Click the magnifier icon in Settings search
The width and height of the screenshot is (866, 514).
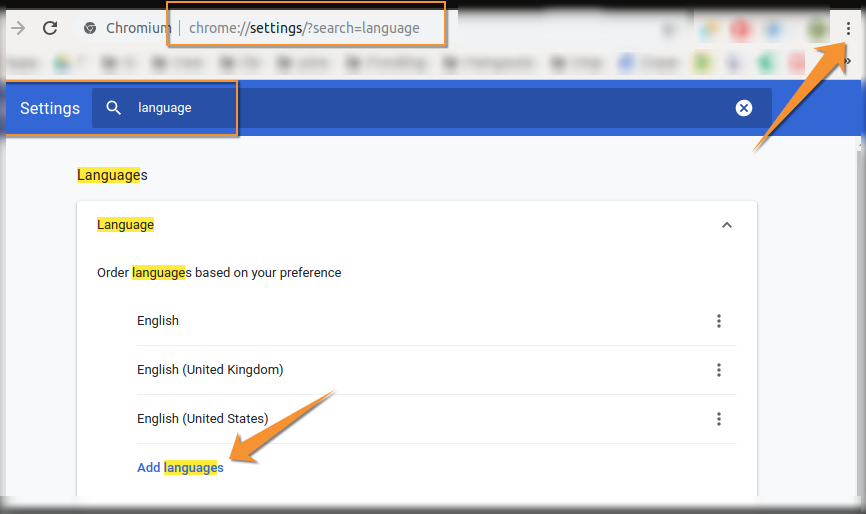[114, 108]
